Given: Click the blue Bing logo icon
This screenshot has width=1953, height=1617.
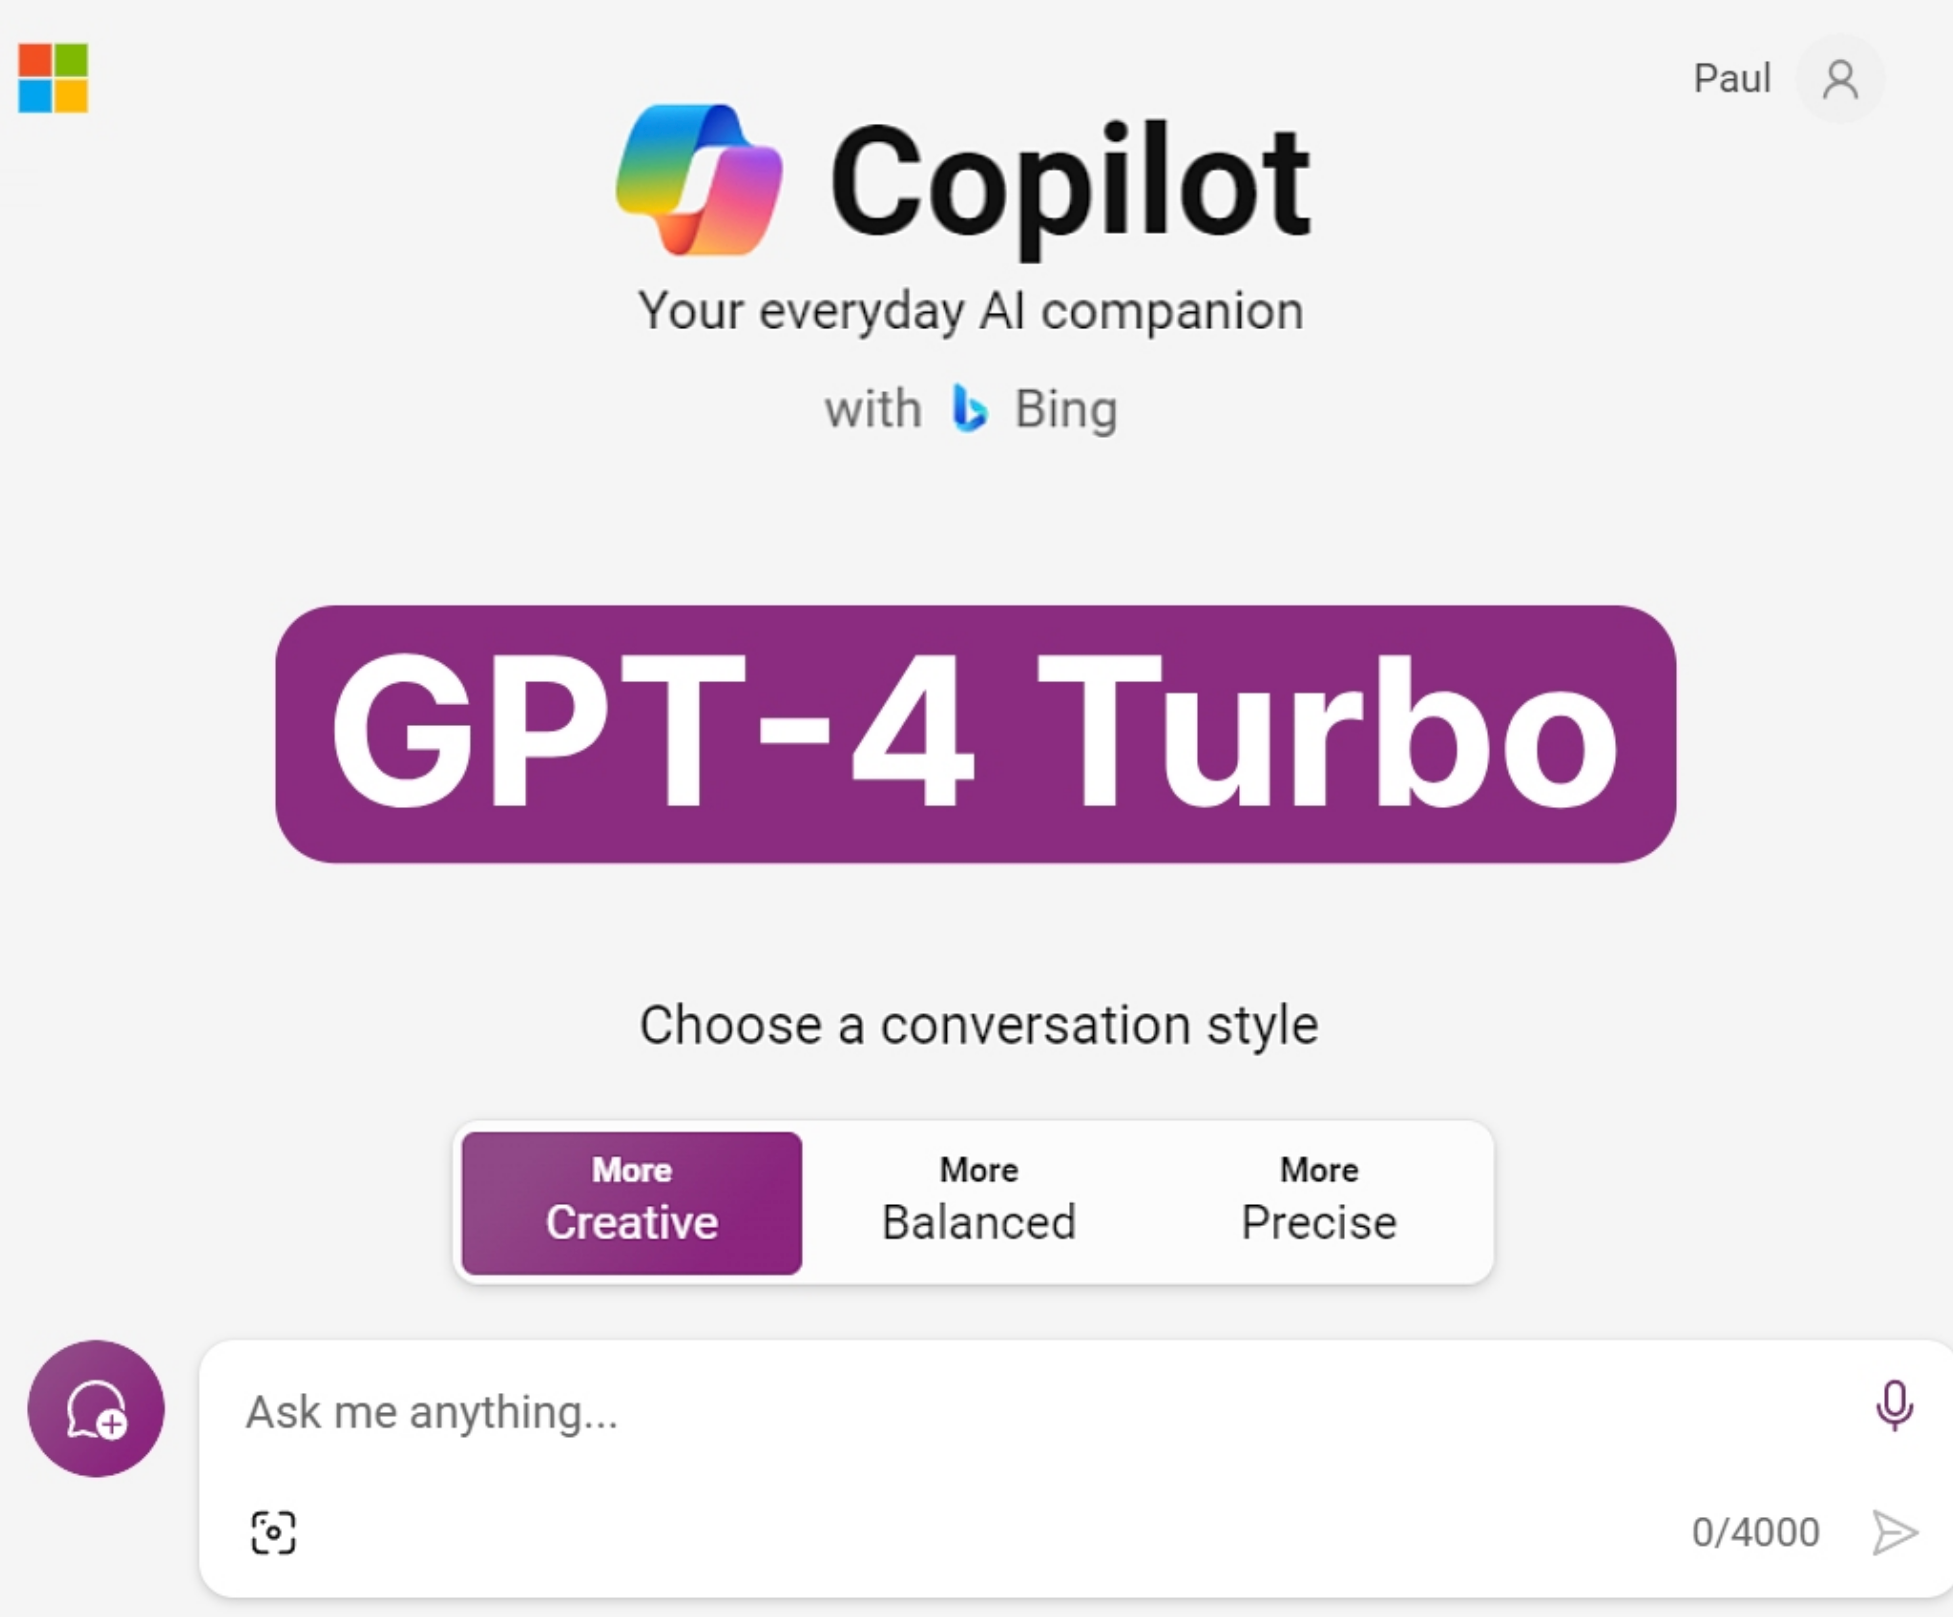Looking at the screenshot, I should pyautogui.click(x=969, y=408).
